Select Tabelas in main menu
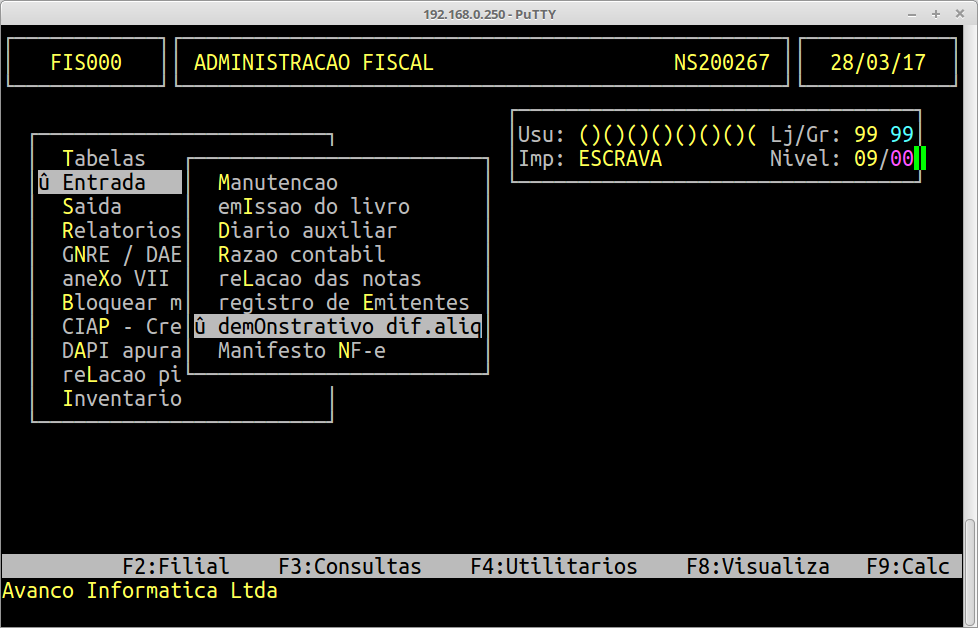 click(103, 159)
